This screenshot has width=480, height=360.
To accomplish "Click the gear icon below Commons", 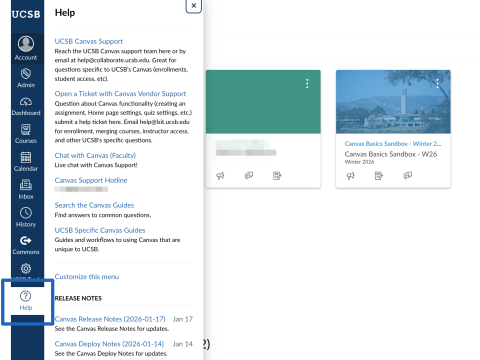I will pyautogui.click(x=26, y=268).
